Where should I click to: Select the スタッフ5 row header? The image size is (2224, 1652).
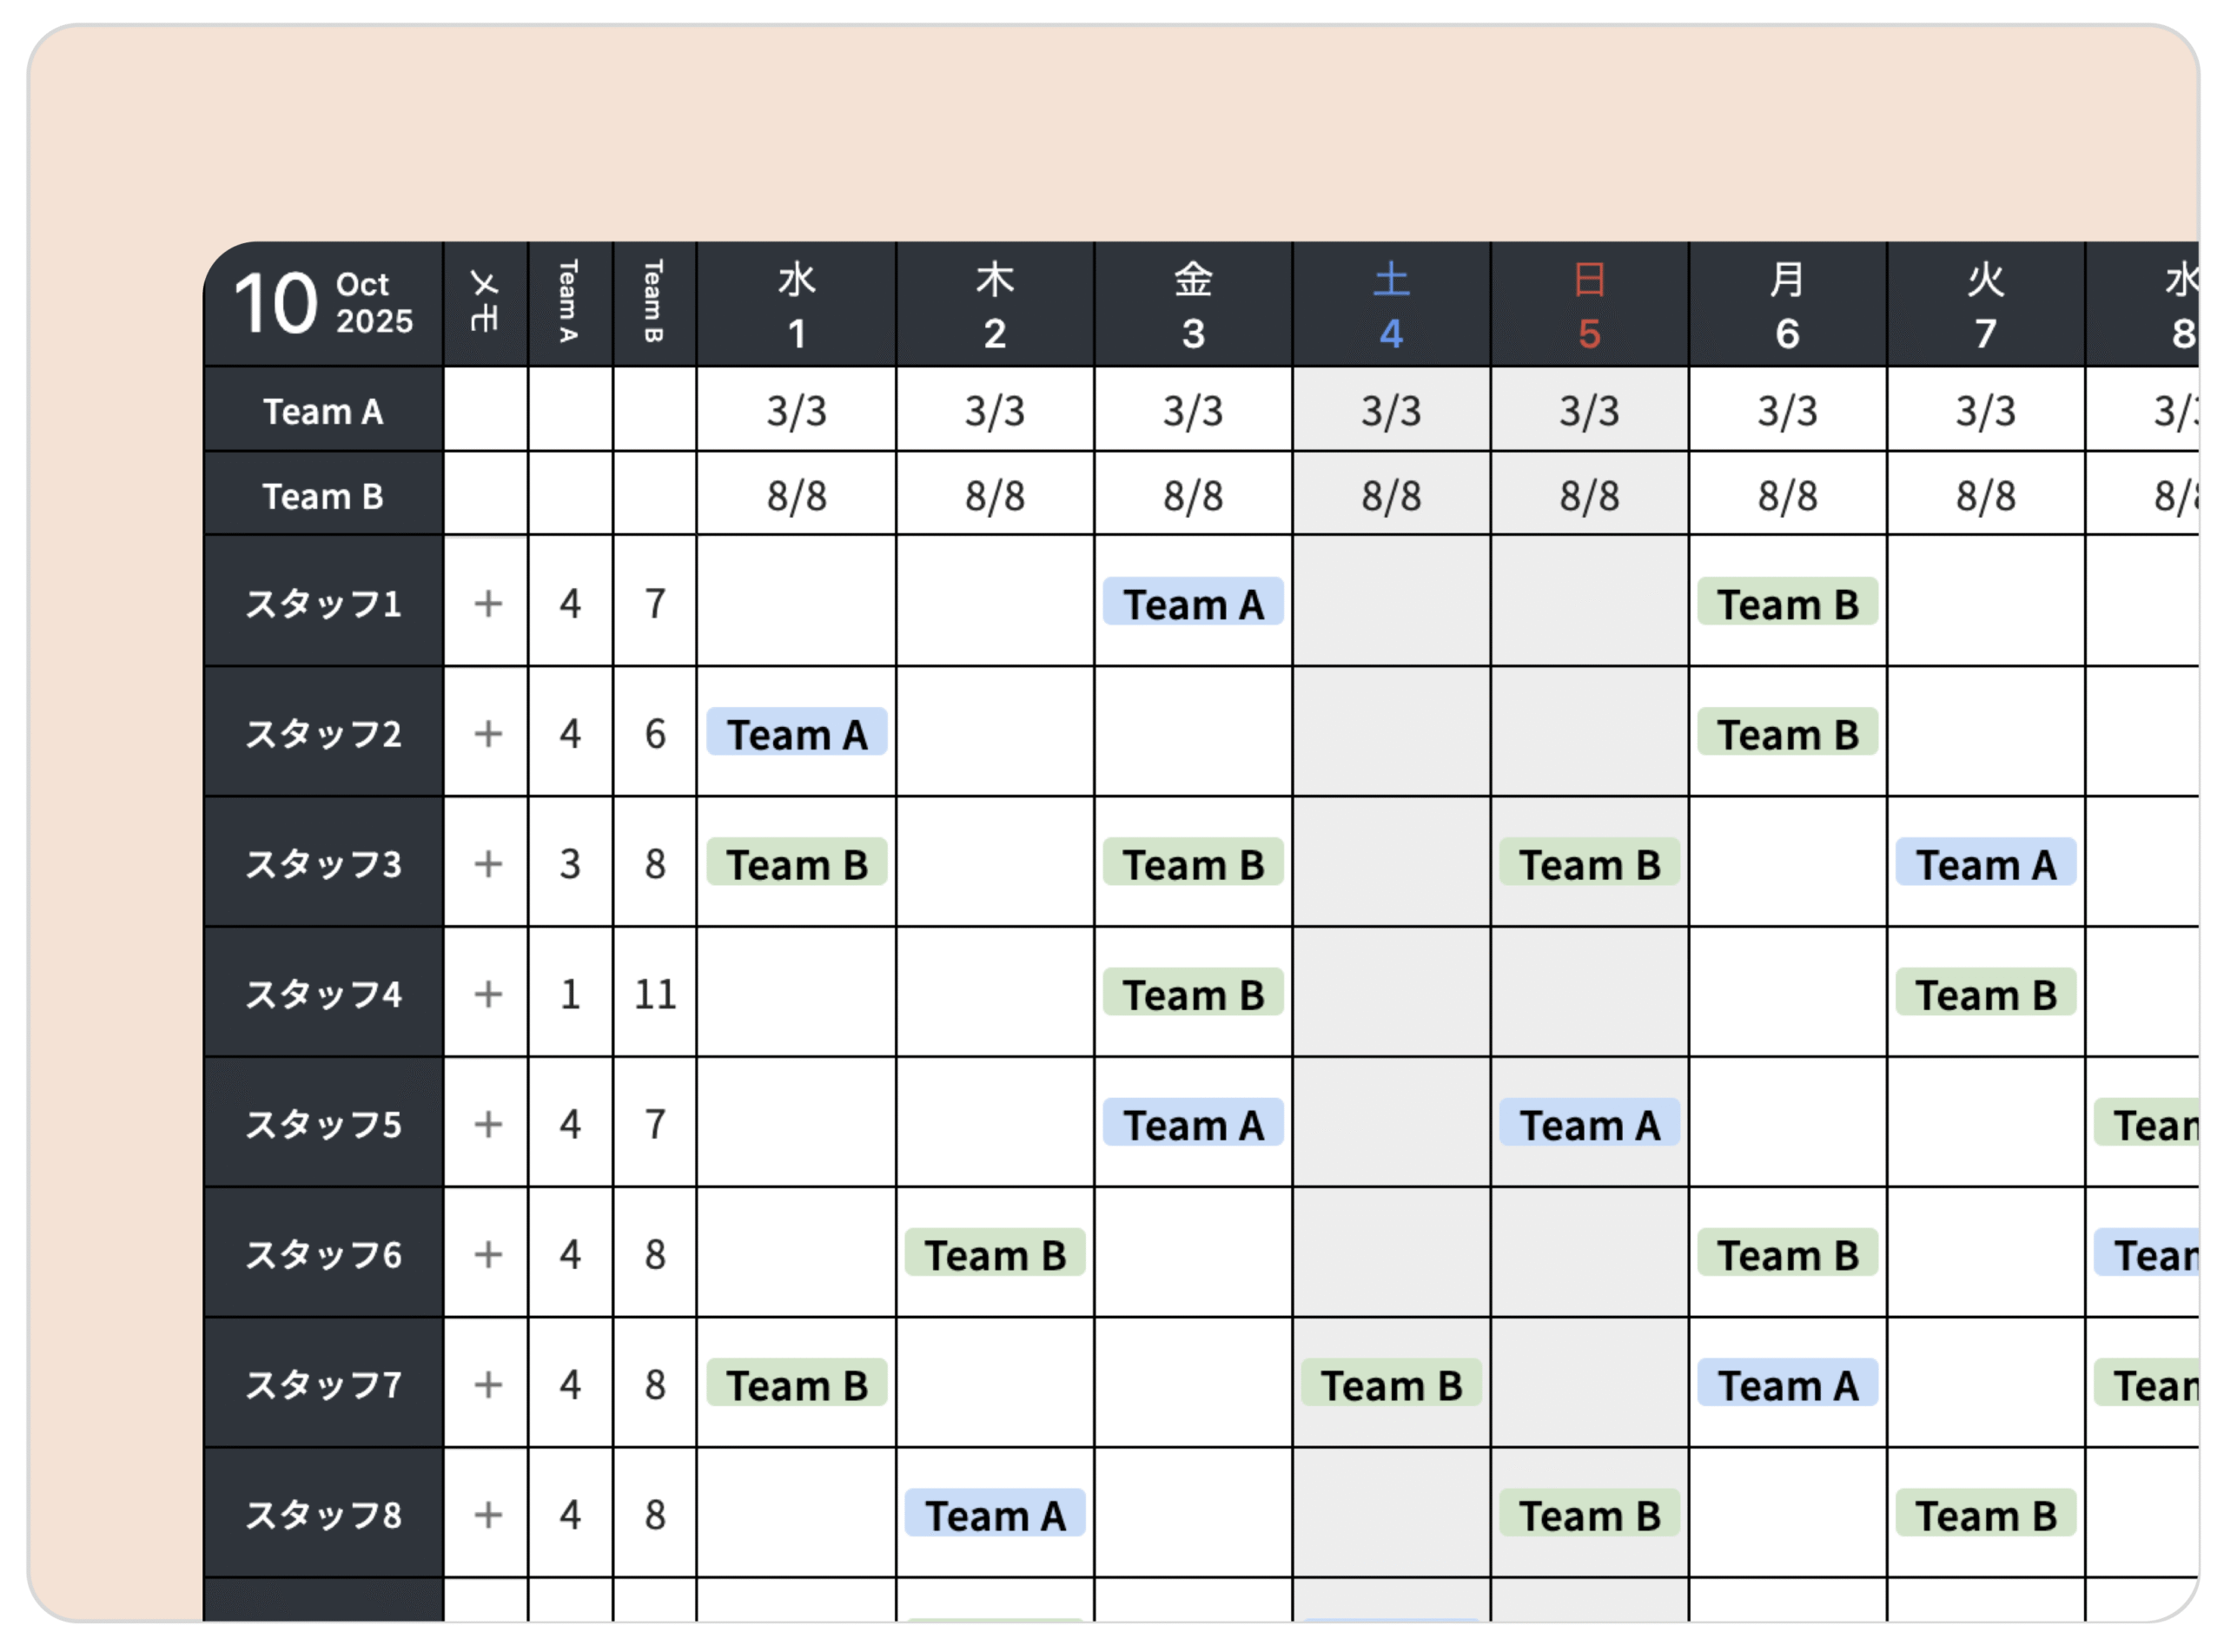pos(323,1123)
